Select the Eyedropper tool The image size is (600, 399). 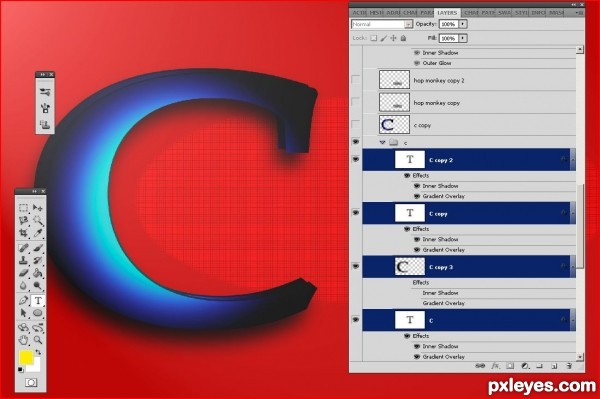(38, 233)
